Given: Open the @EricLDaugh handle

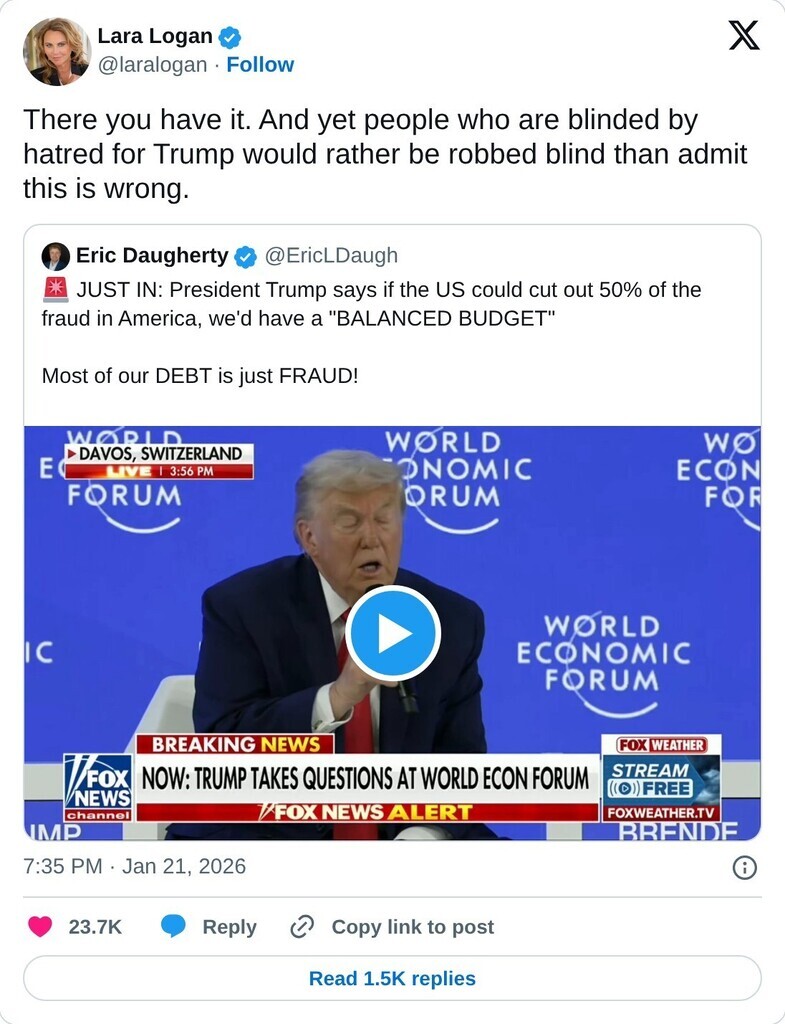Looking at the screenshot, I should click(331, 255).
